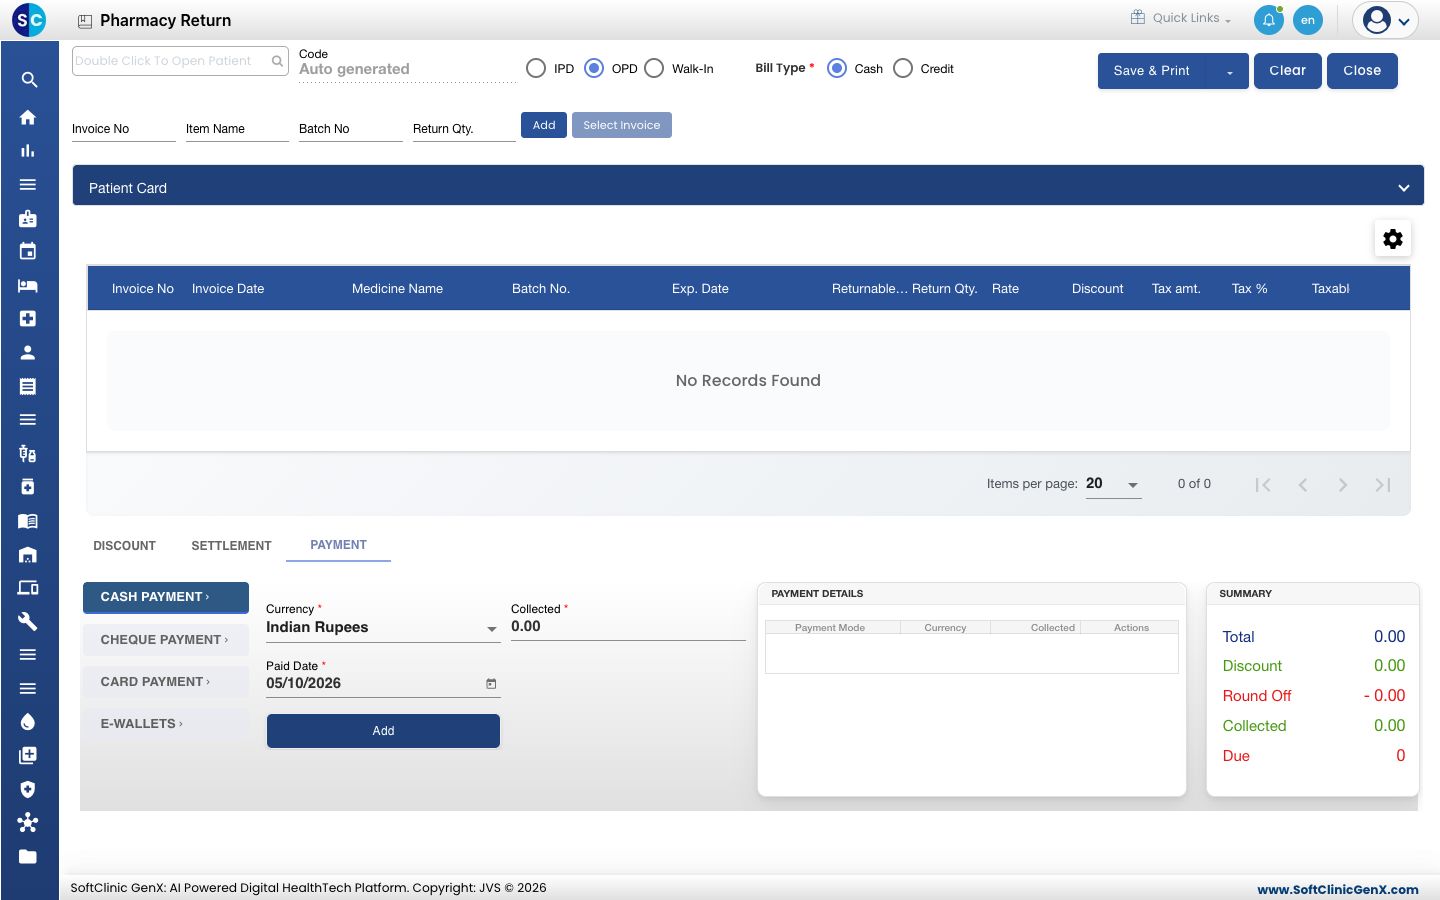This screenshot has height=900, width=1440.
Task: Open the Paid Date calendar picker icon
Action: pos(491,684)
